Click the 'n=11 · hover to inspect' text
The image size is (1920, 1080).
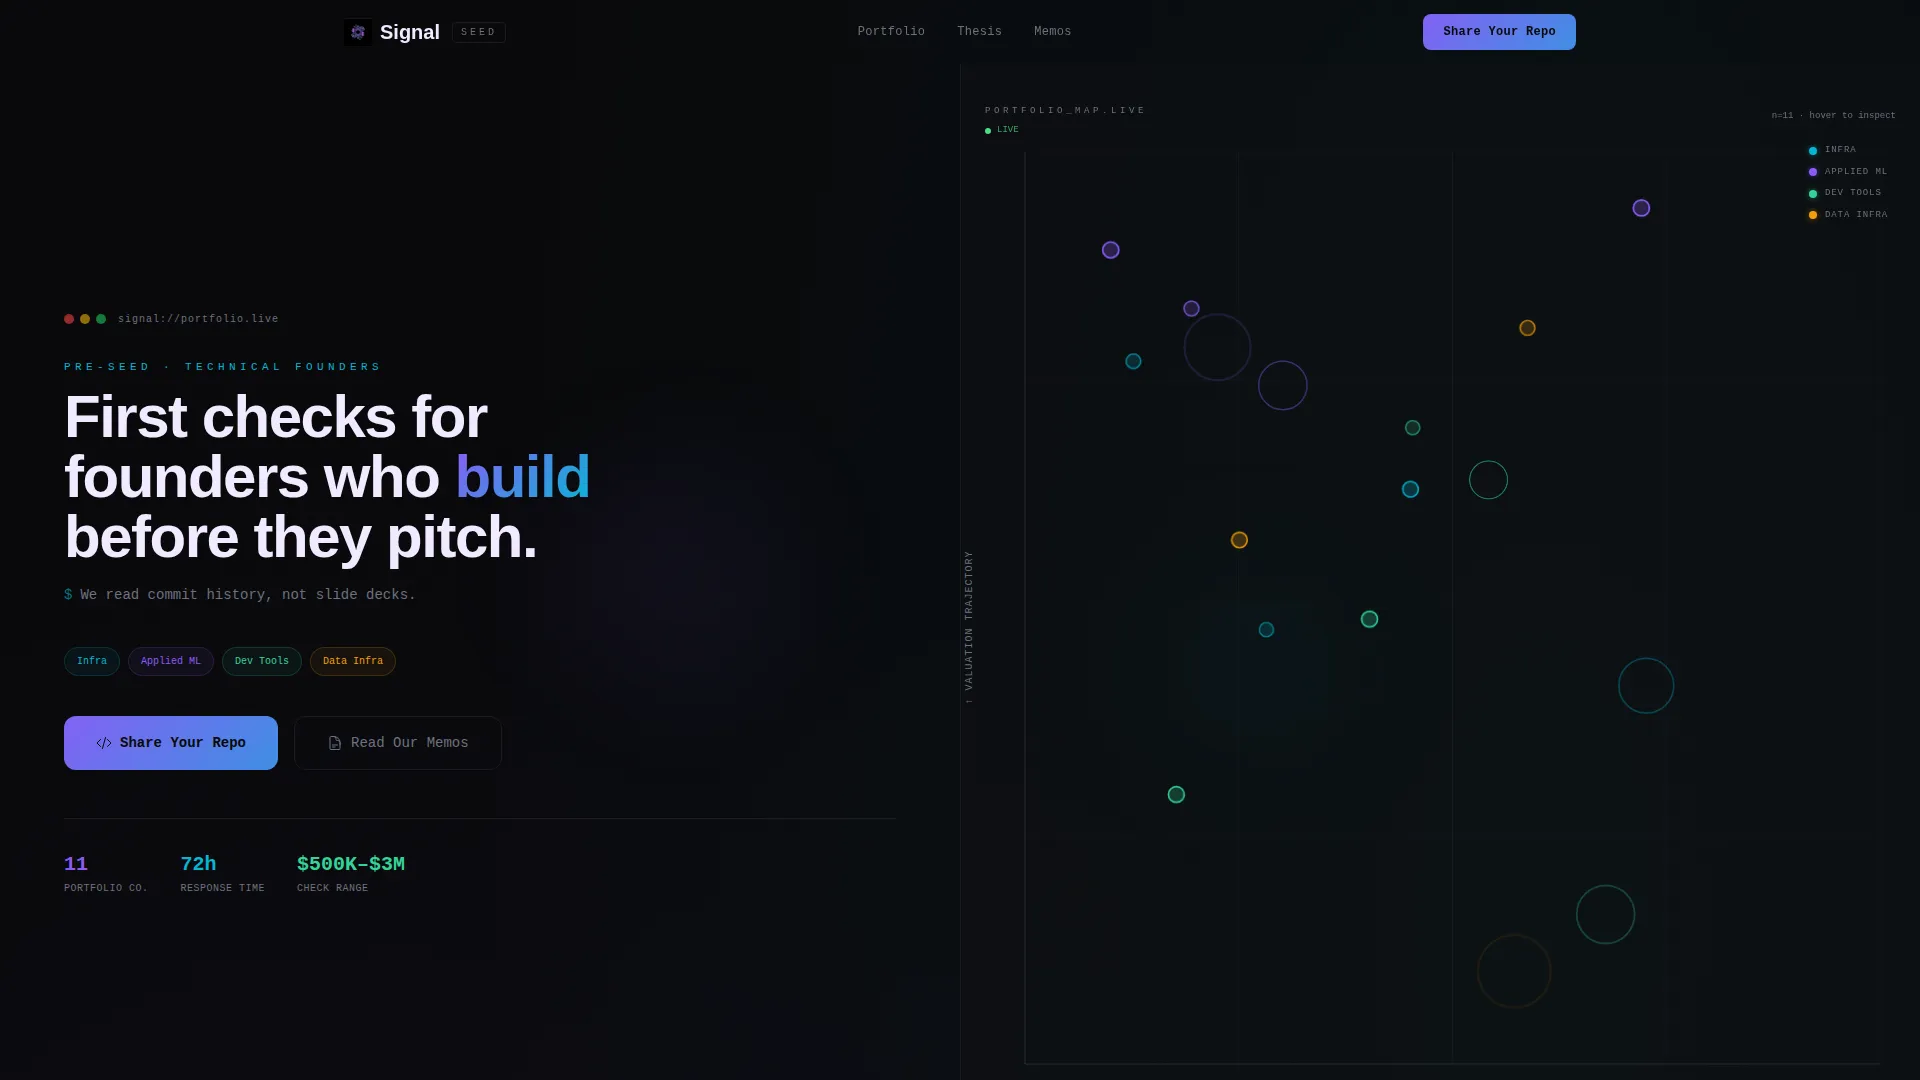coord(1833,115)
